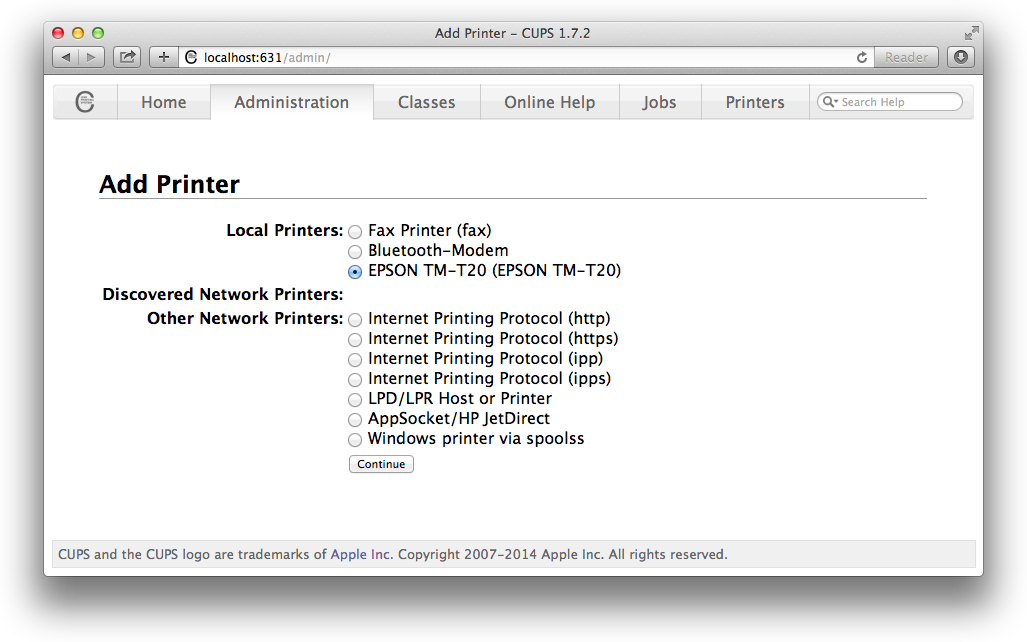Open the Share button in toolbar

click(x=127, y=57)
